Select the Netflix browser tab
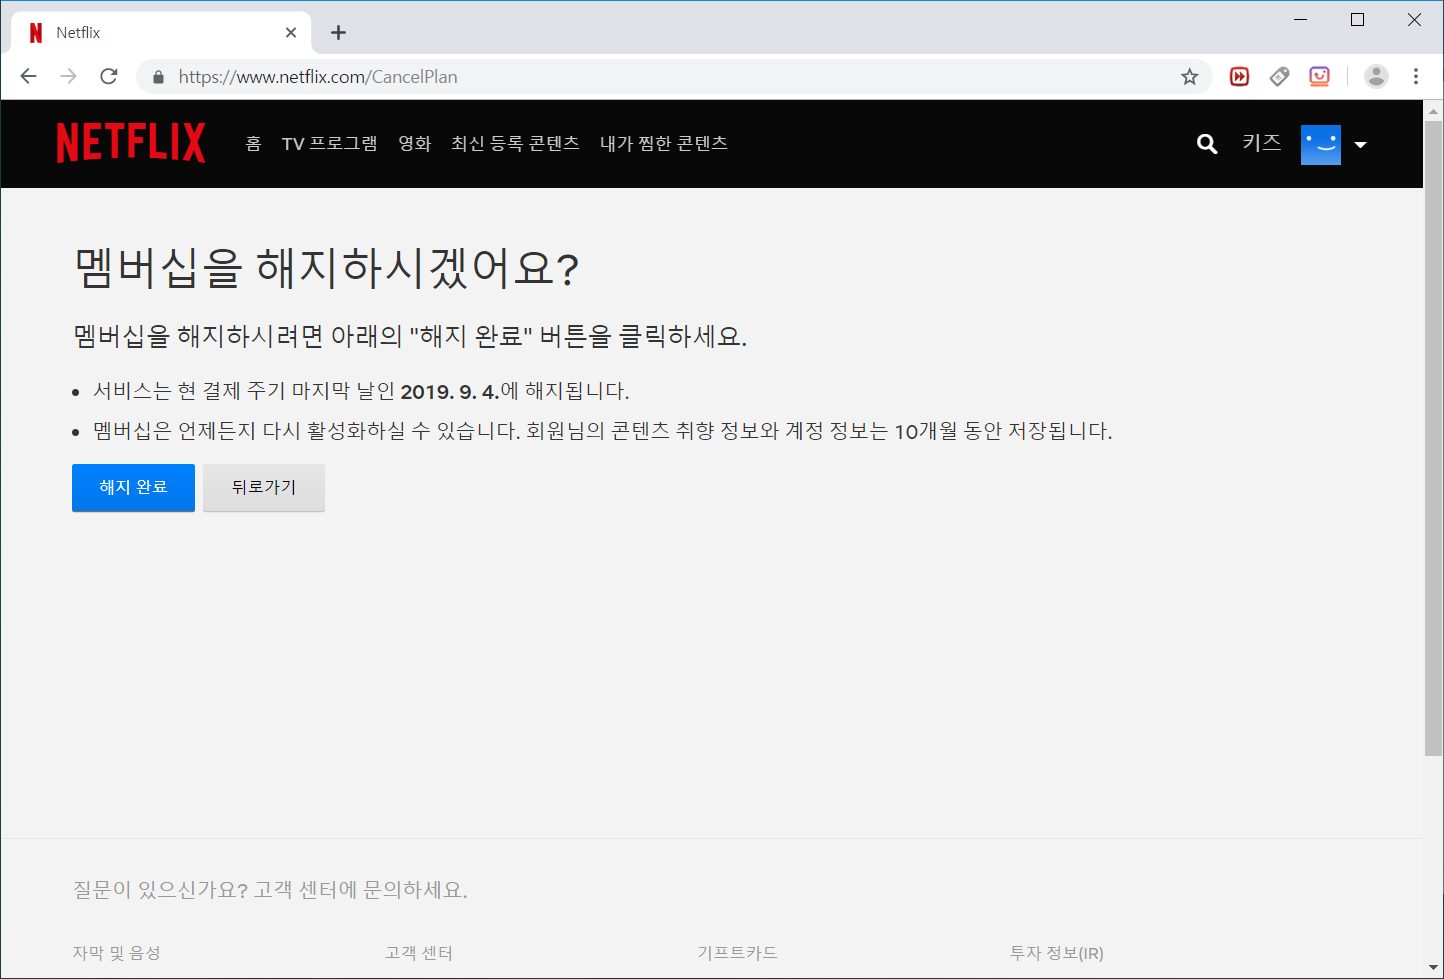The height and width of the screenshot is (979, 1444). pos(161,33)
